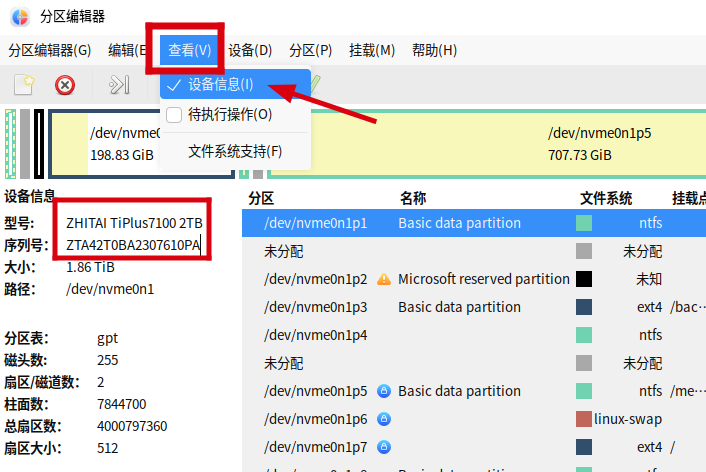Select the gray unallocated strip in disk map
Image resolution: width=706 pixels, height=472 pixels.
coord(25,144)
